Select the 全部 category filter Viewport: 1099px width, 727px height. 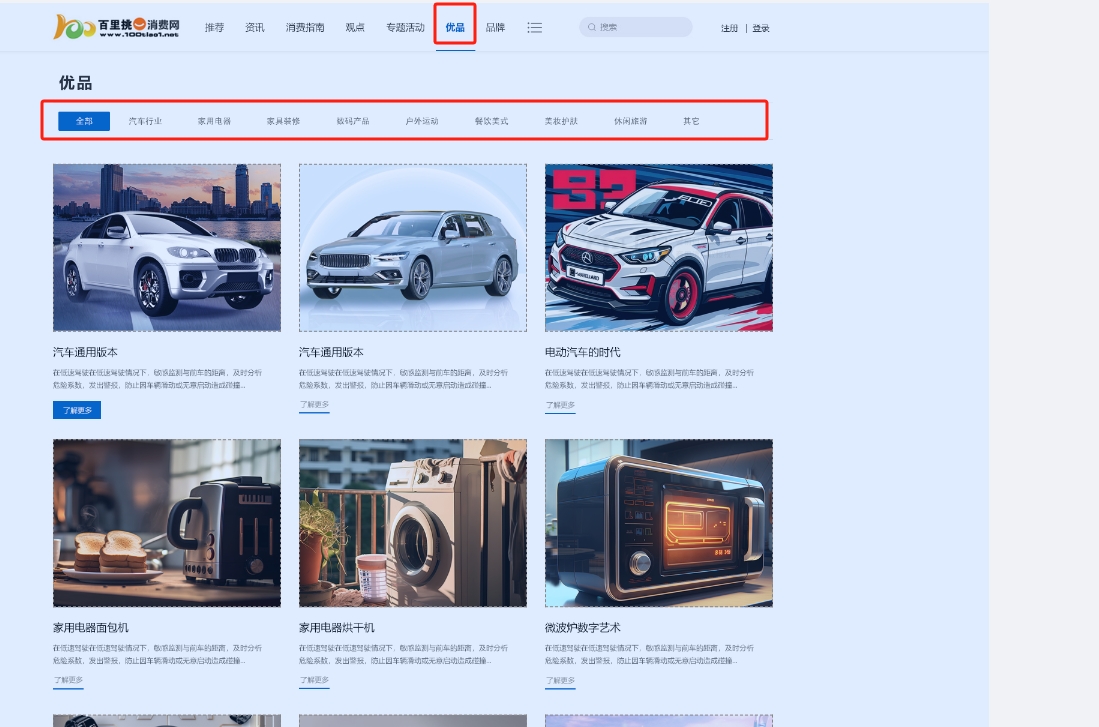(x=84, y=121)
